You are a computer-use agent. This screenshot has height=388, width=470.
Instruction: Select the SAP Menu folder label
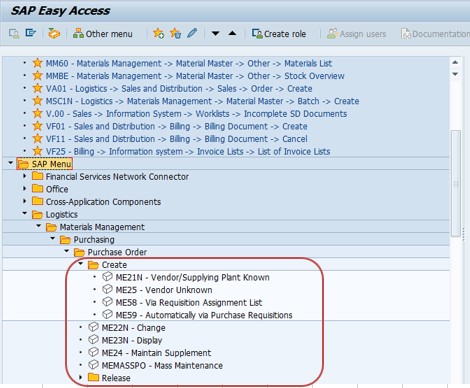(x=51, y=164)
